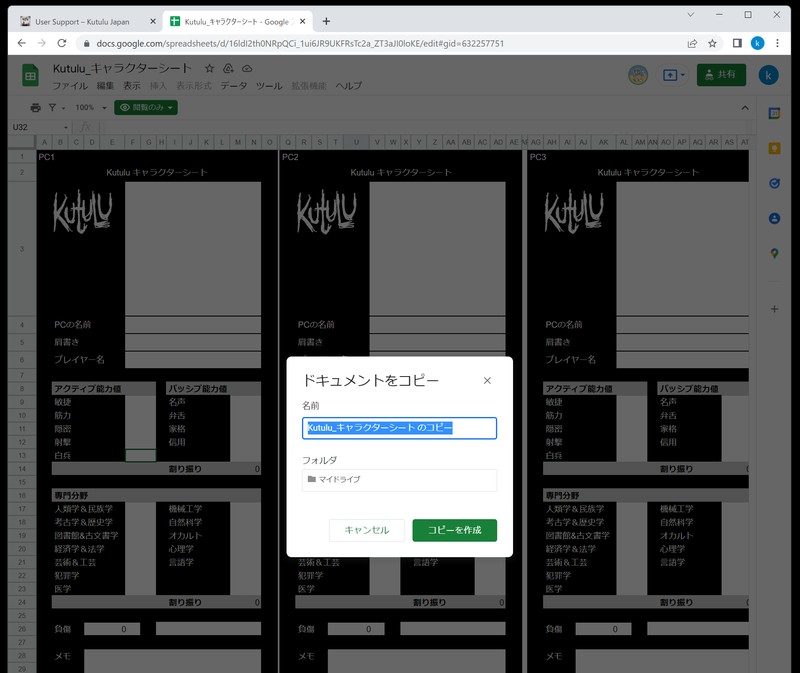The height and width of the screenshot is (673, 800).
Task: Click the PC3 cell
Action: [538, 157]
